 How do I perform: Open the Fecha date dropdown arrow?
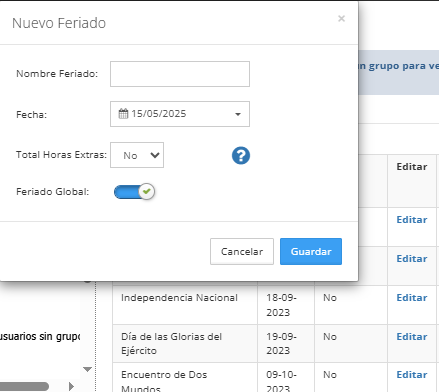click(238, 114)
